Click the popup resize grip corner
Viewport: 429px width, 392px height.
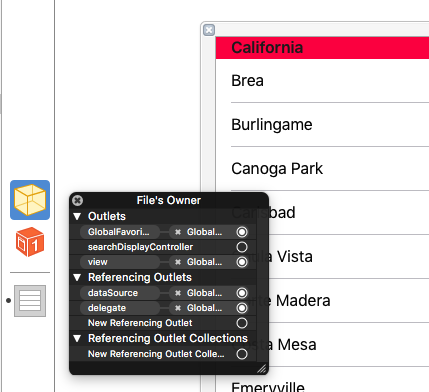coord(262,368)
